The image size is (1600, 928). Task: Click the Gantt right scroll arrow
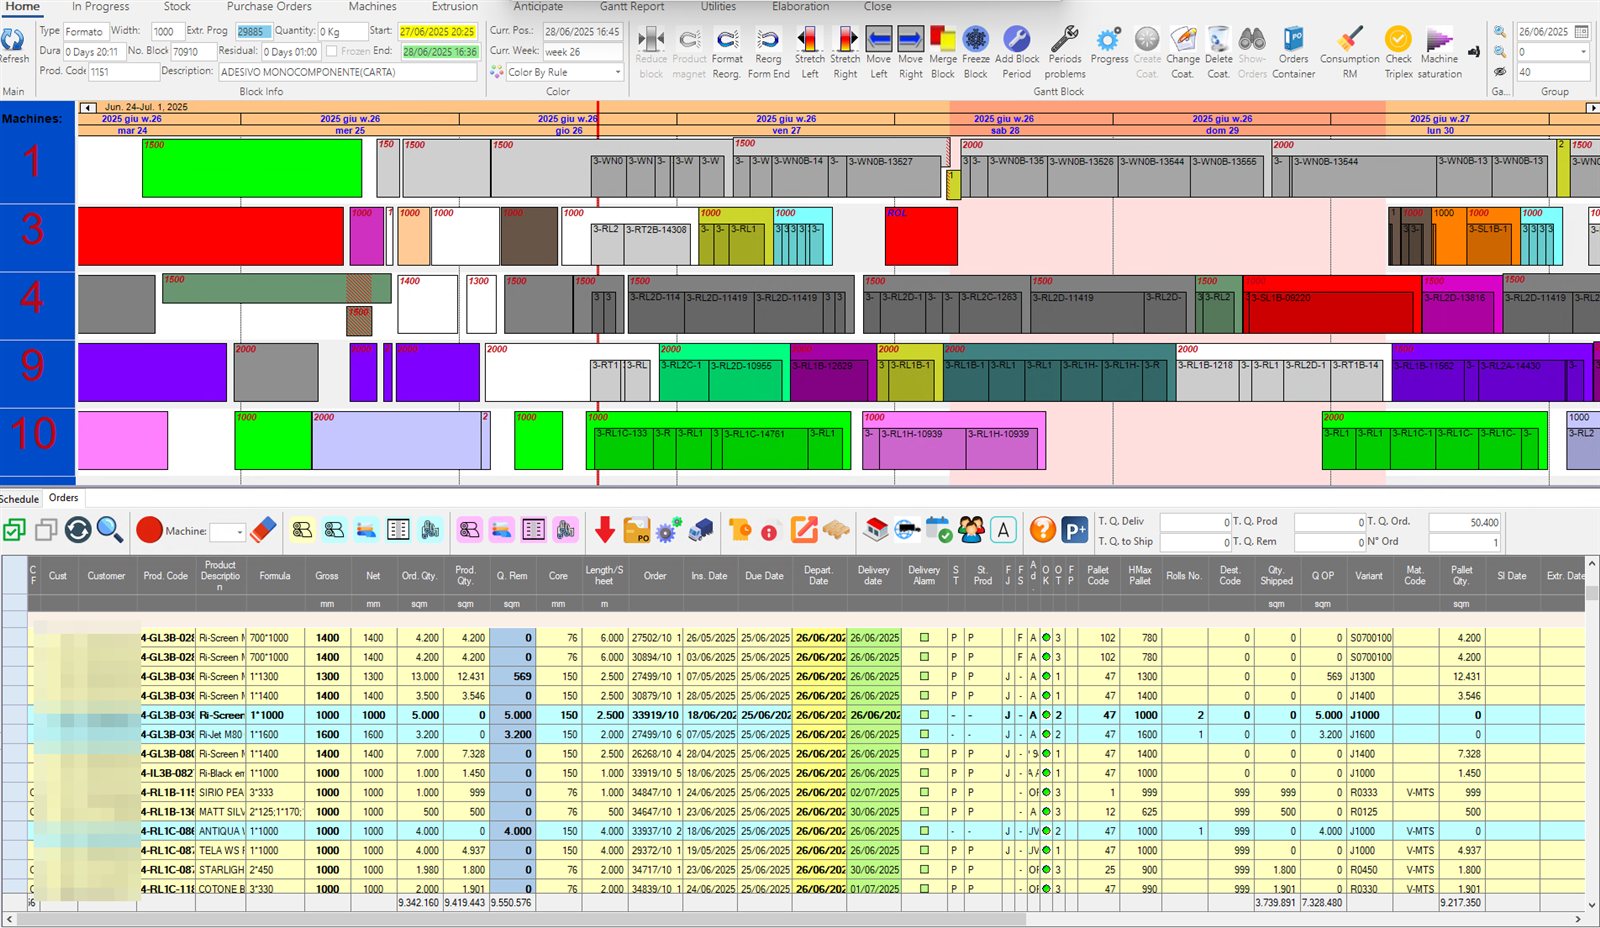pyautogui.click(x=1593, y=107)
